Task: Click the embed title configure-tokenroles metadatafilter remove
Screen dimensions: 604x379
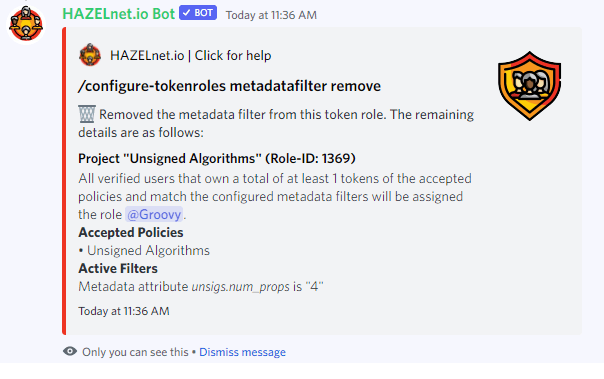Action: [229, 86]
